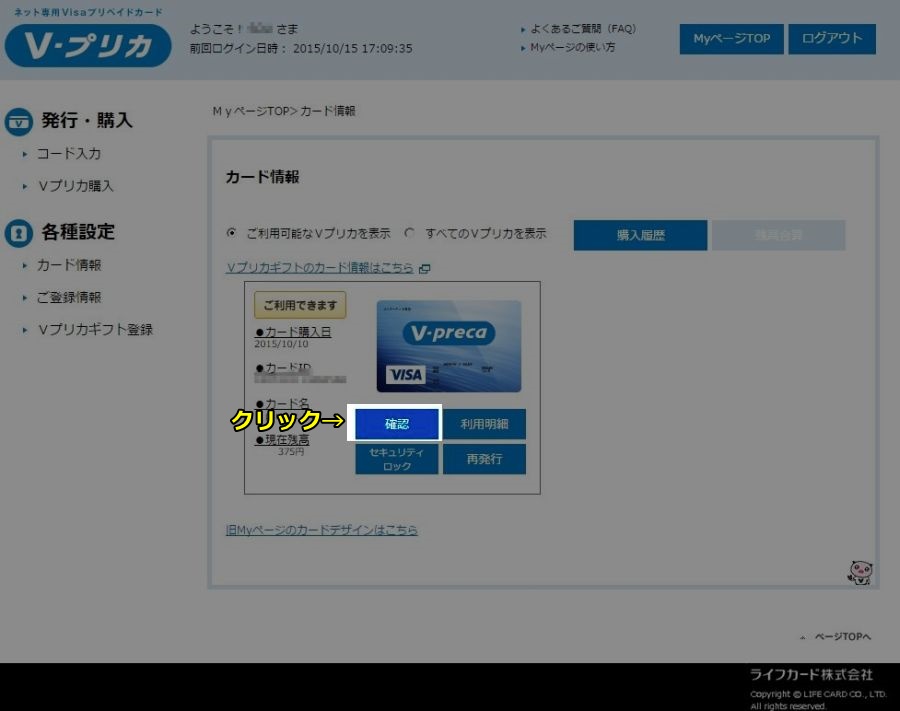Click the V-preca Visa card image
This screenshot has width=900, height=711.
(448, 346)
